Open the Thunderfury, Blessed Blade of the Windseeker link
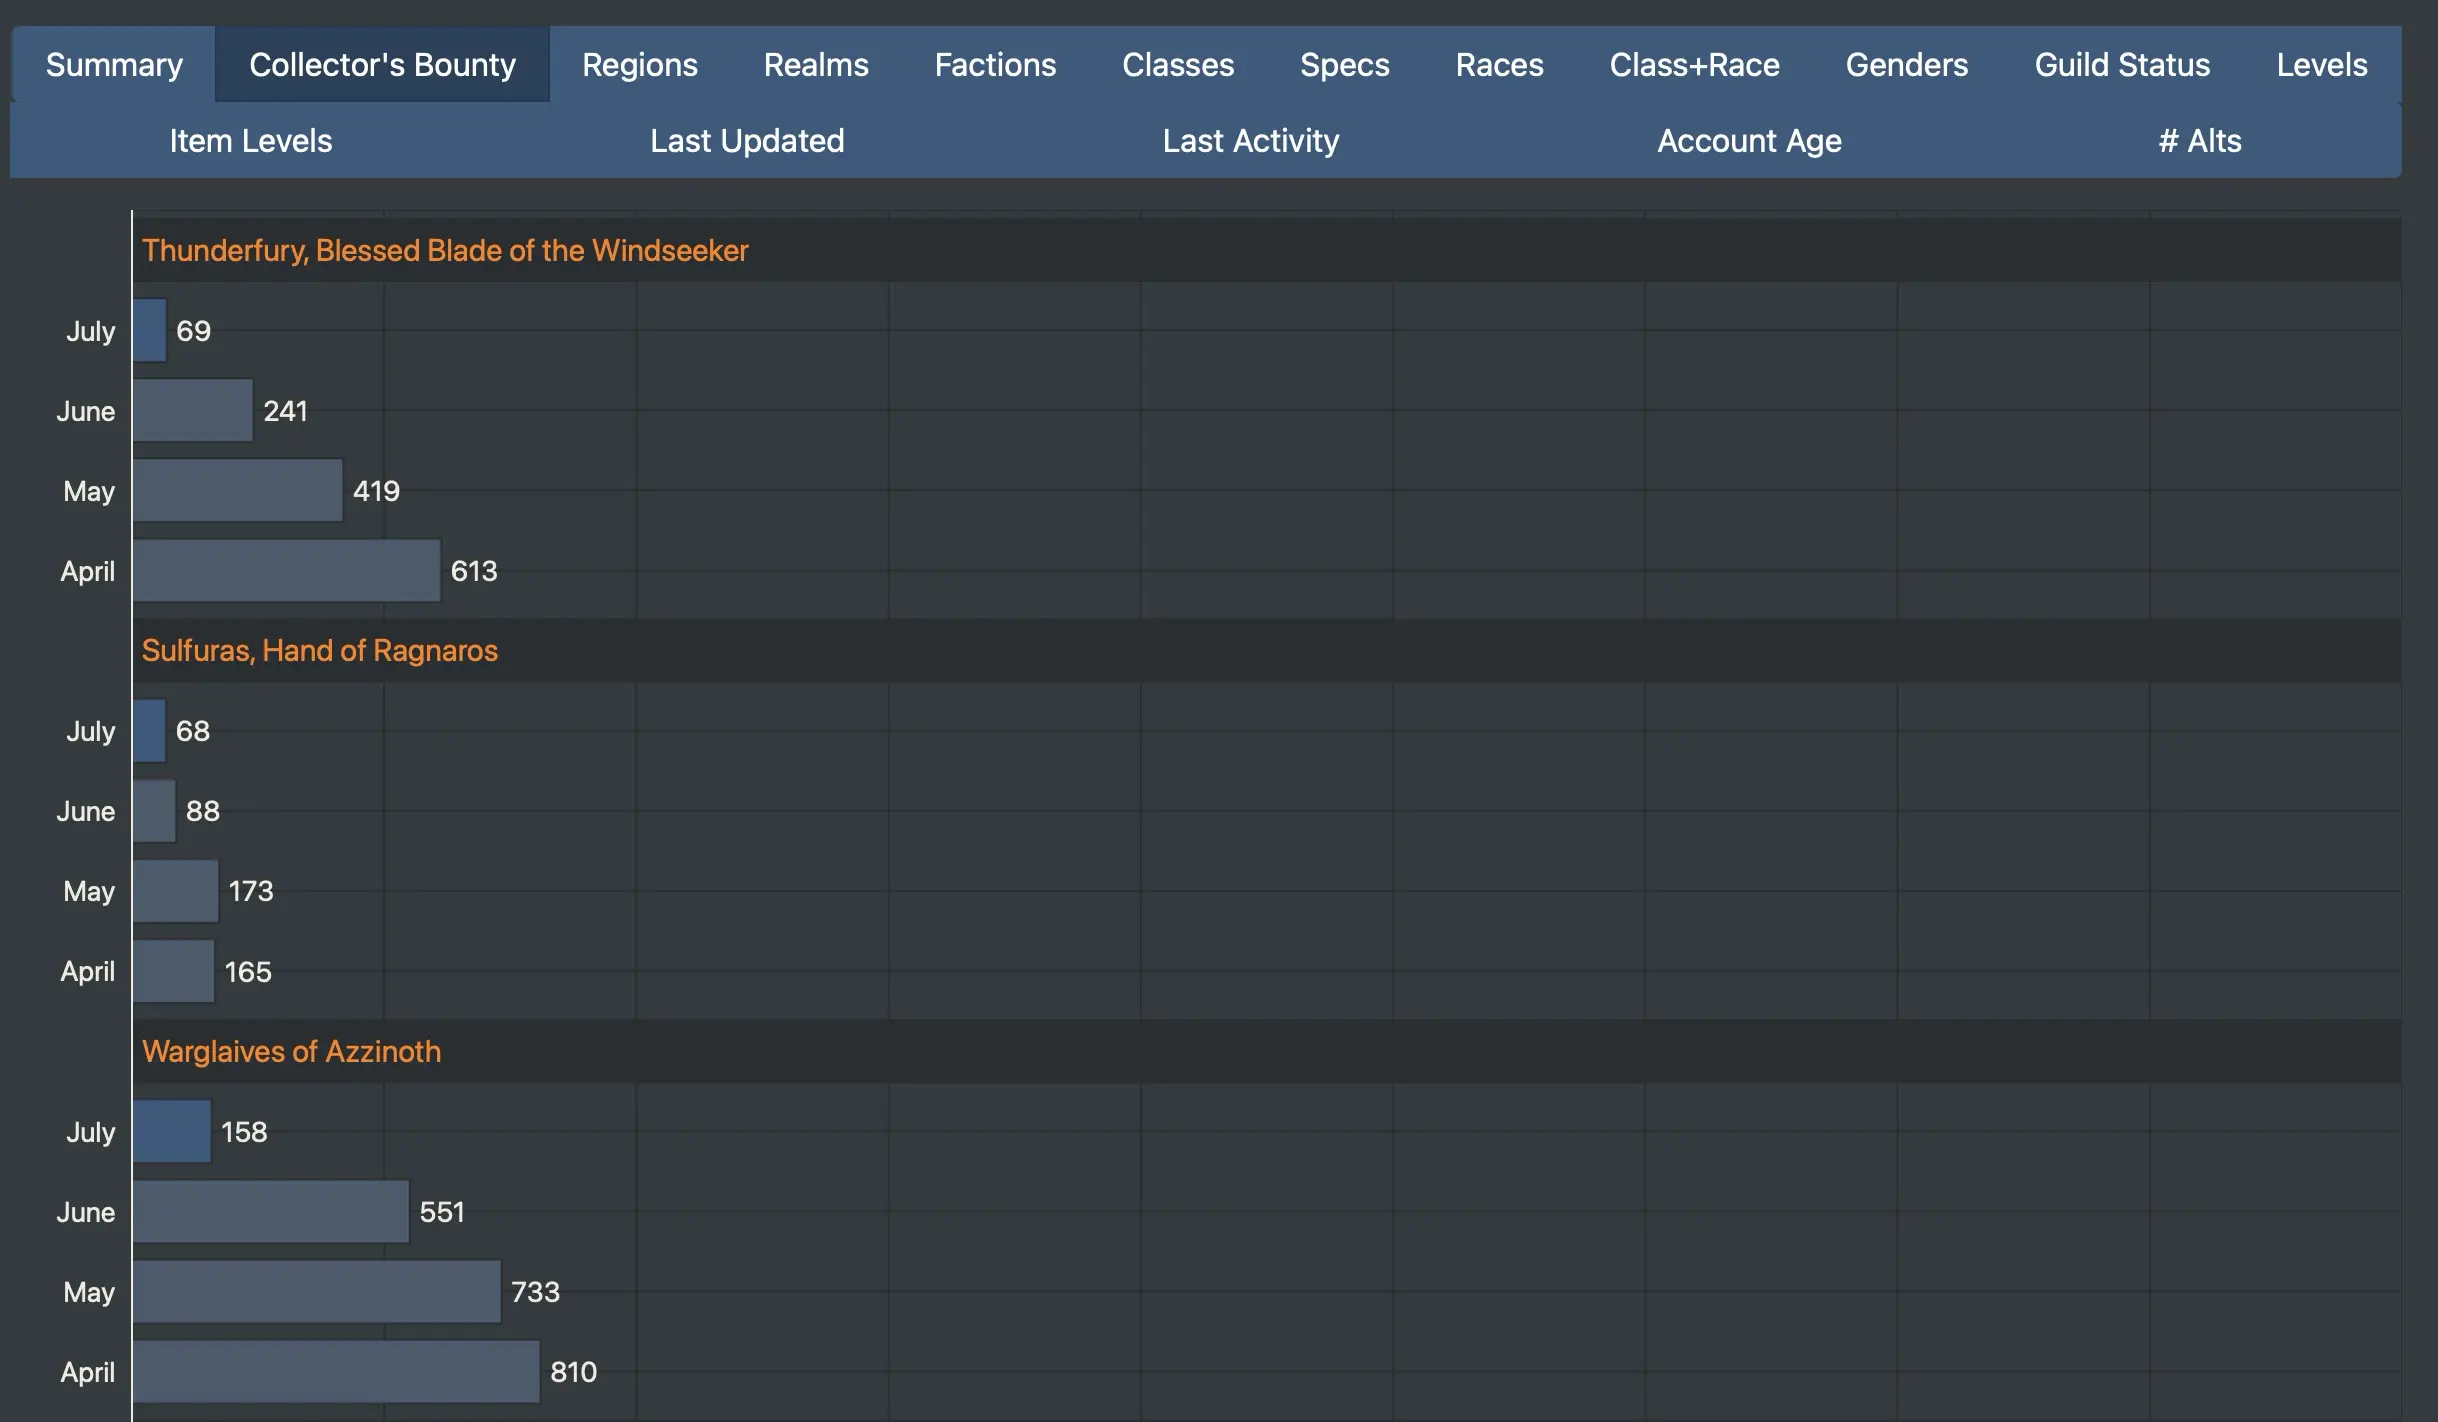 tap(445, 250)
